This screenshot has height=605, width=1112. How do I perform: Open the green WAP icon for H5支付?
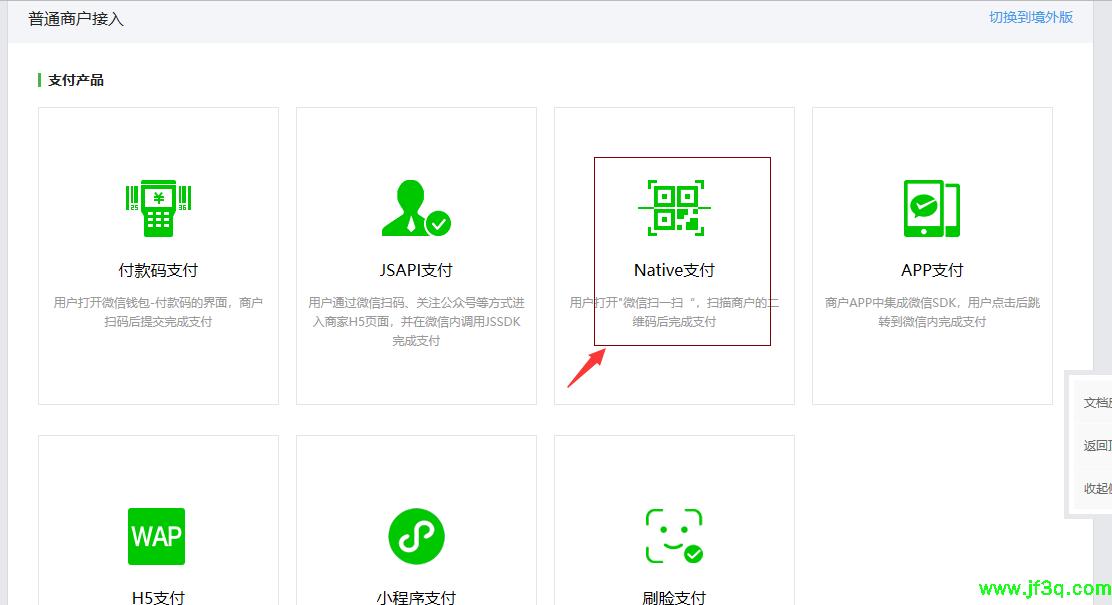pos(157,536)
